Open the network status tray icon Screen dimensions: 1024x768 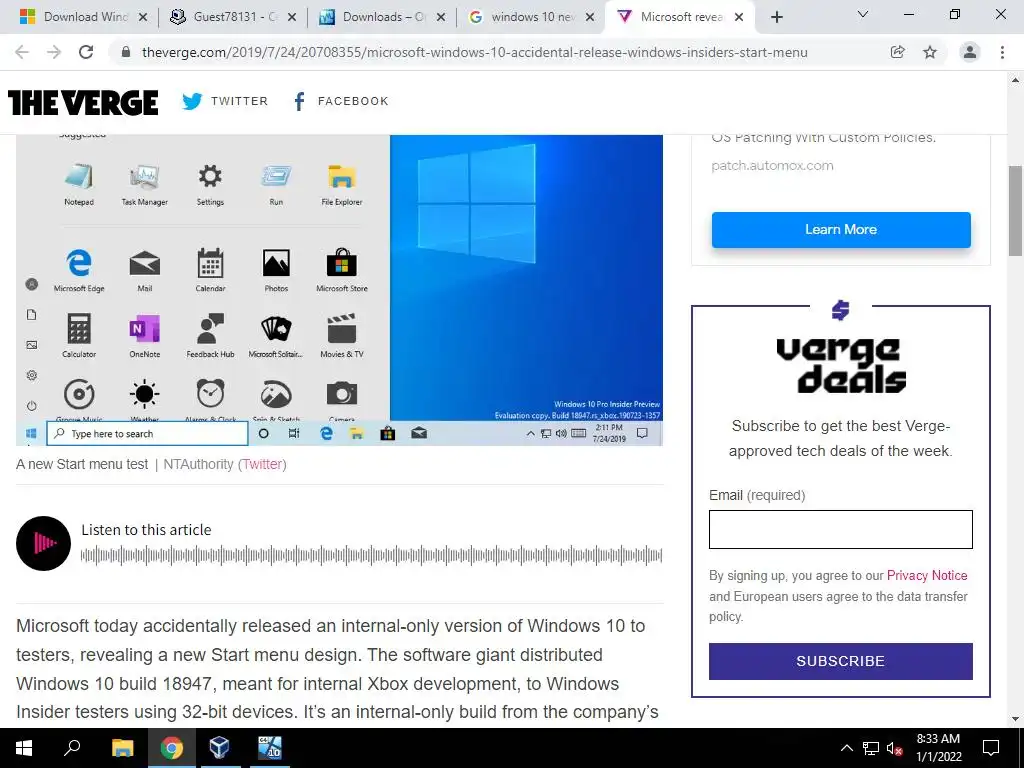(871, 748)
